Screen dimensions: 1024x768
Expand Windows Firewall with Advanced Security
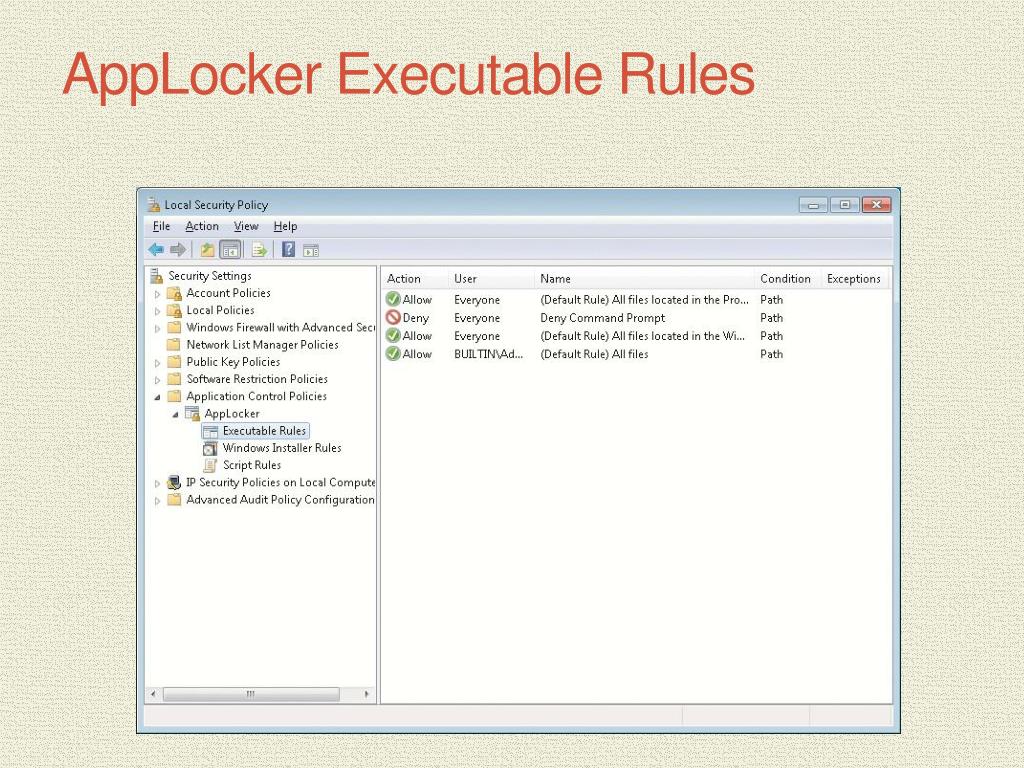[157, 328]
